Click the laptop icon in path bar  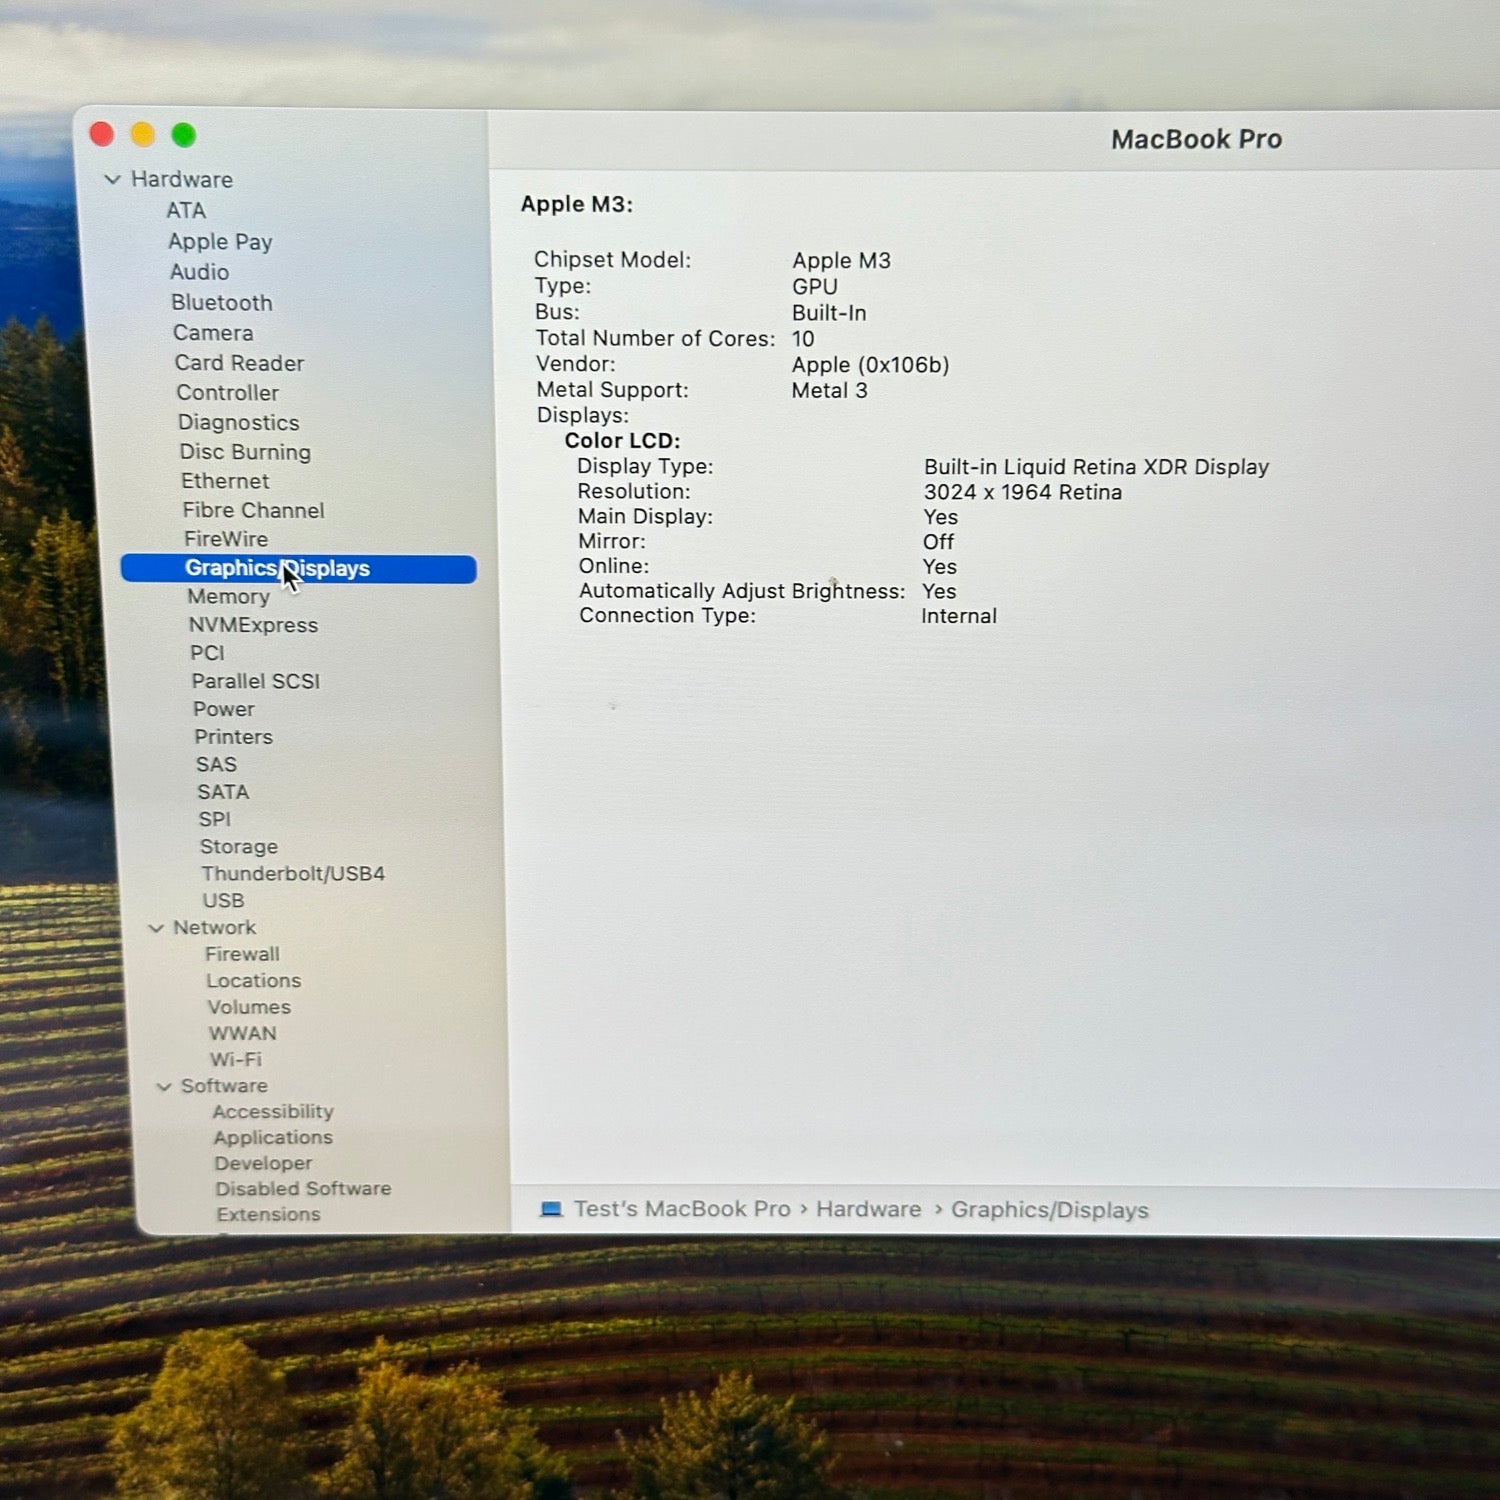click(551, 1209)
